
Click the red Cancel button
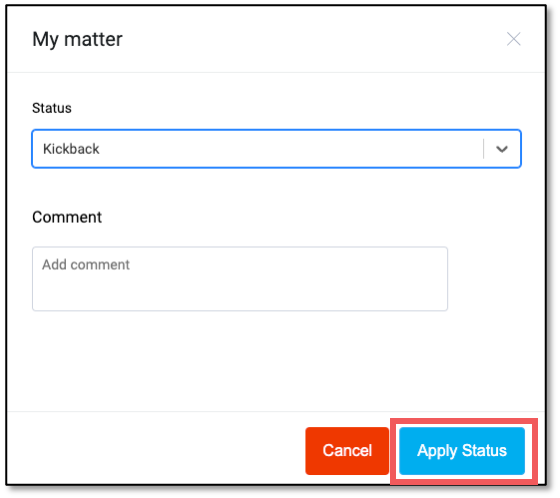(x=347, y=450)
